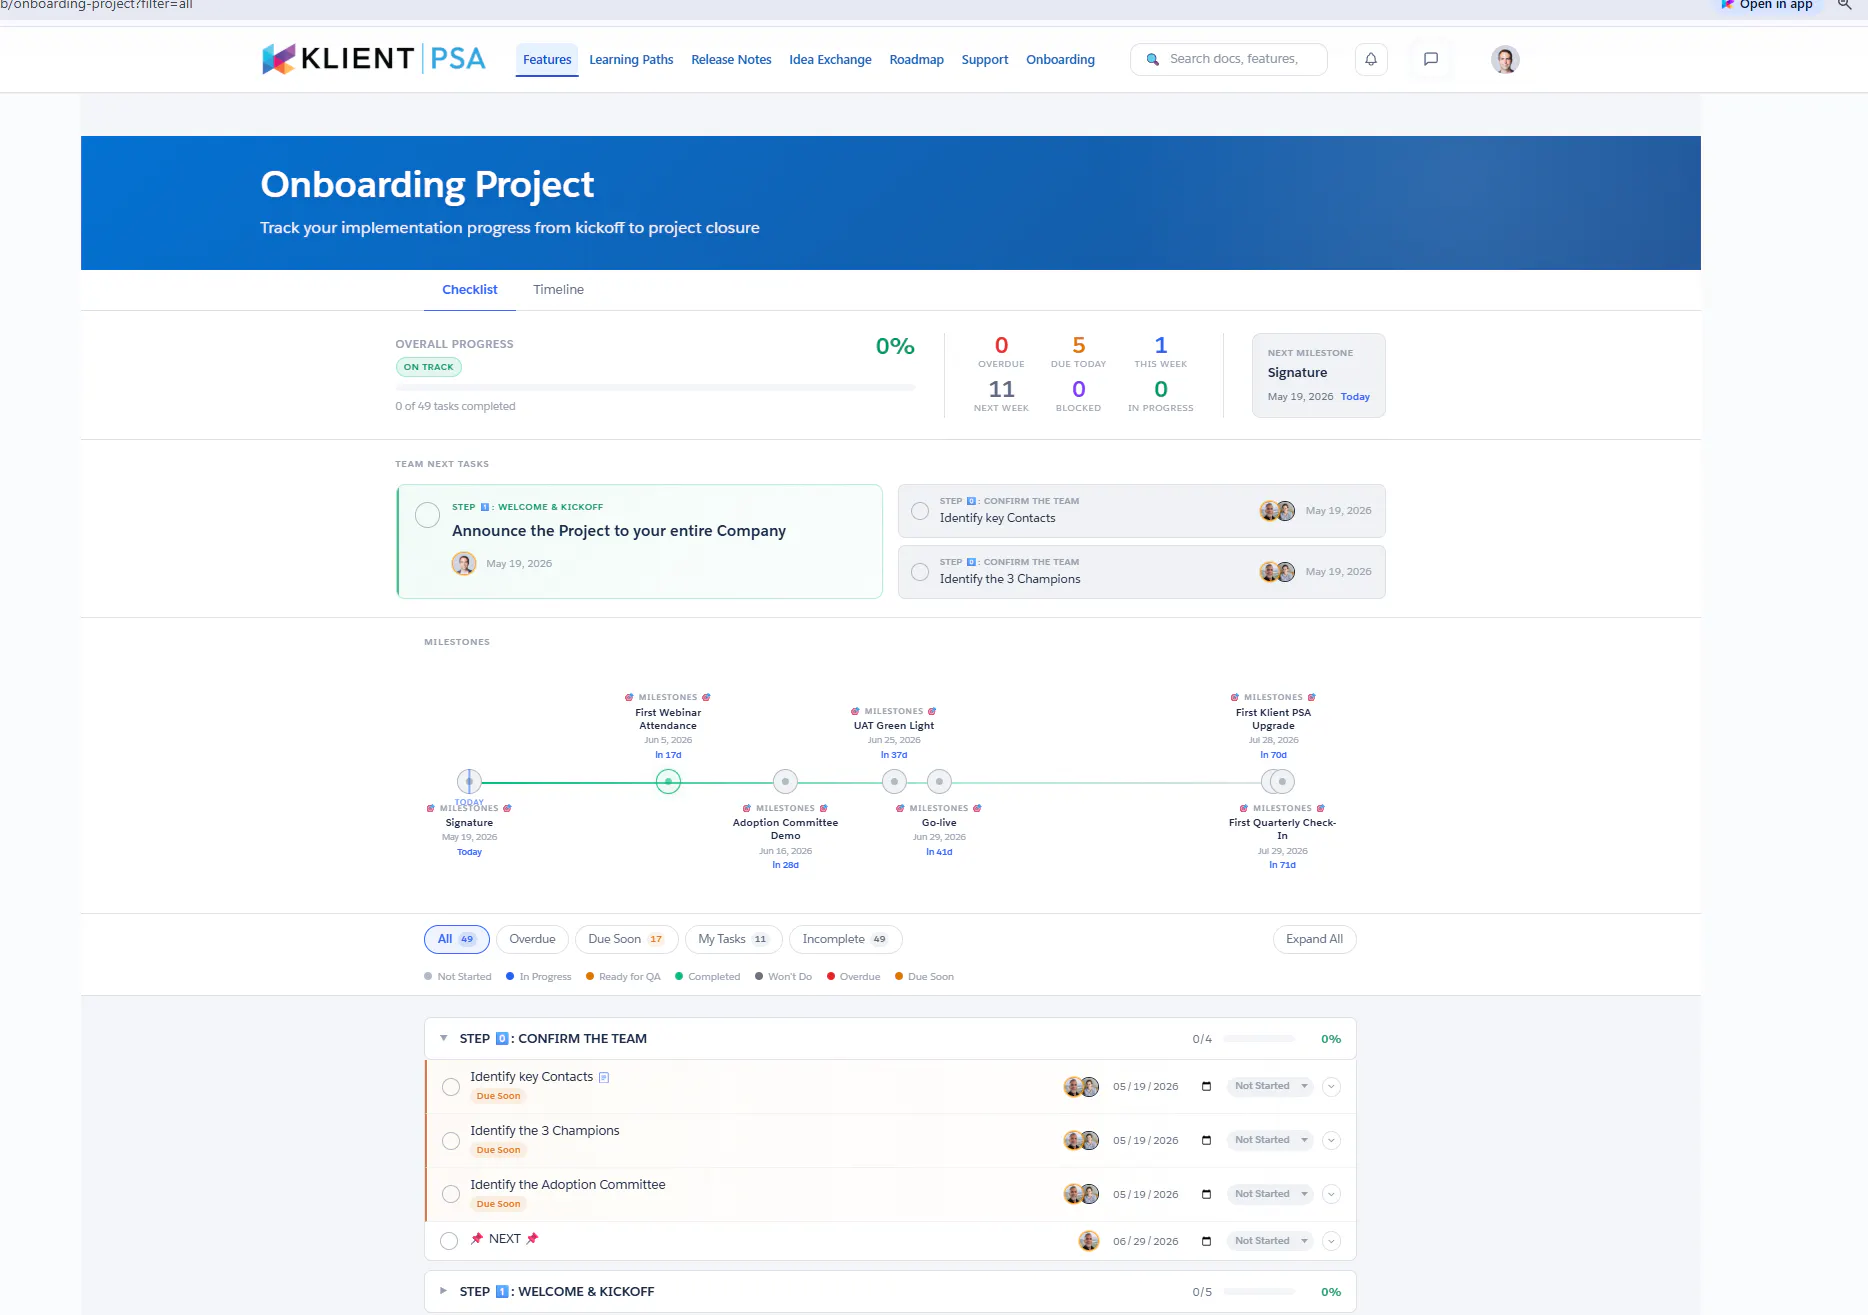Image resolution: width=1868 pixels, height=1315 pixels.
Task: Open the Support nav link
Action: coord(985,60)
